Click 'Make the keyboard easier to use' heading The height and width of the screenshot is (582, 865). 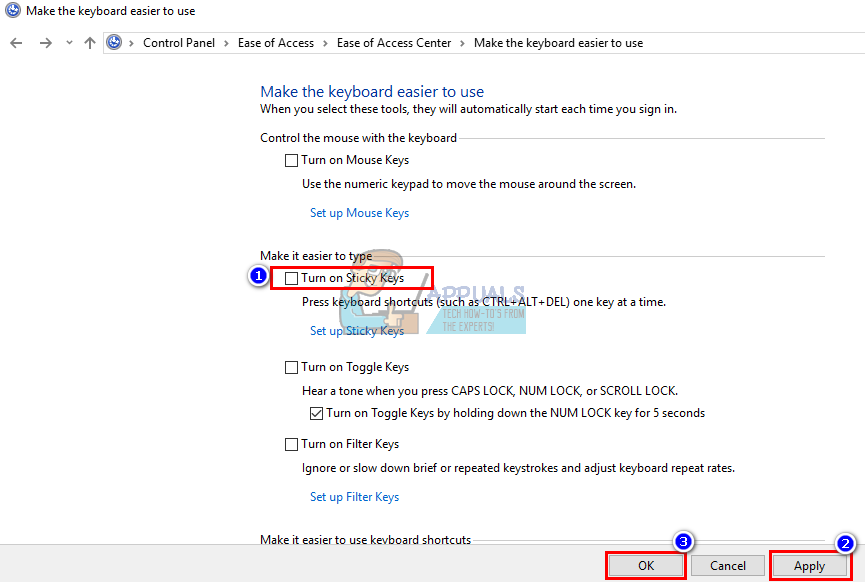372,92
